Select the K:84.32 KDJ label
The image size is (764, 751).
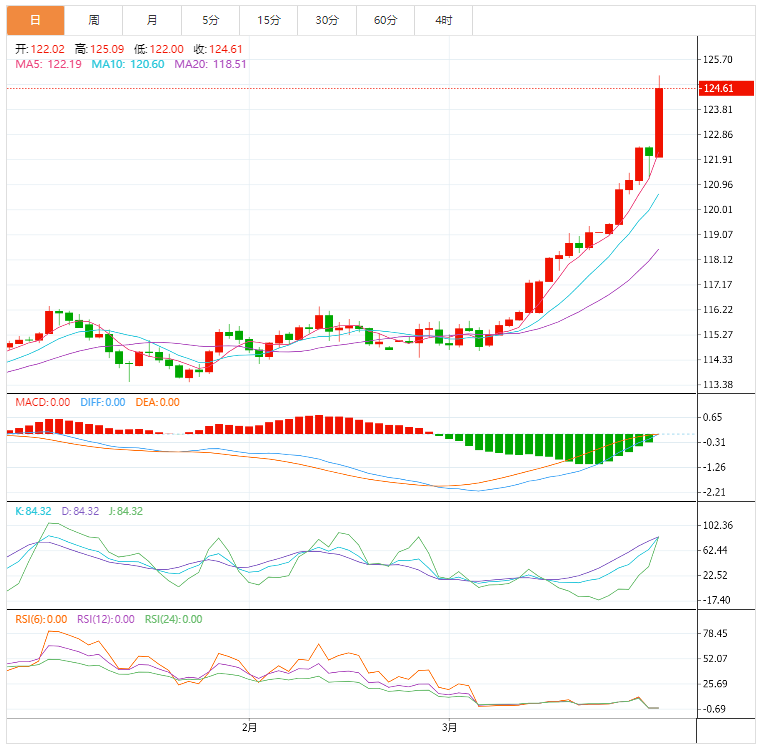[x=32, y=511]
